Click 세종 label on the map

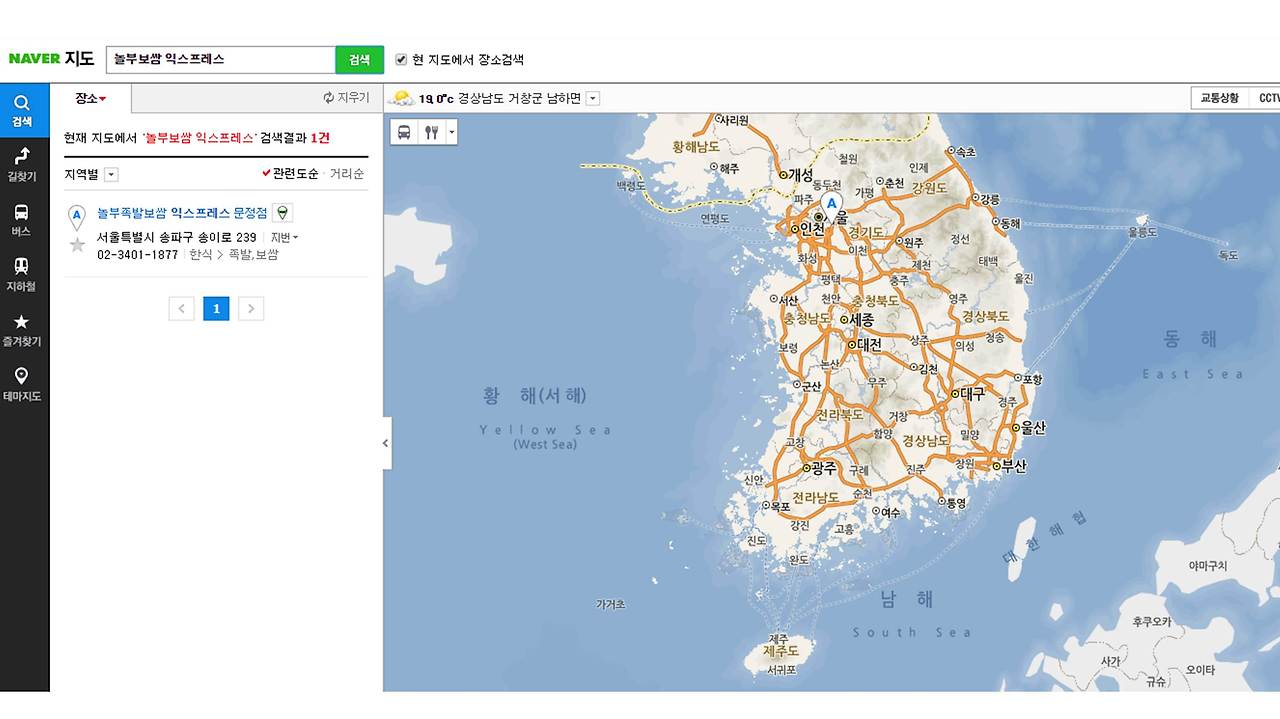[x=861, y=320]
